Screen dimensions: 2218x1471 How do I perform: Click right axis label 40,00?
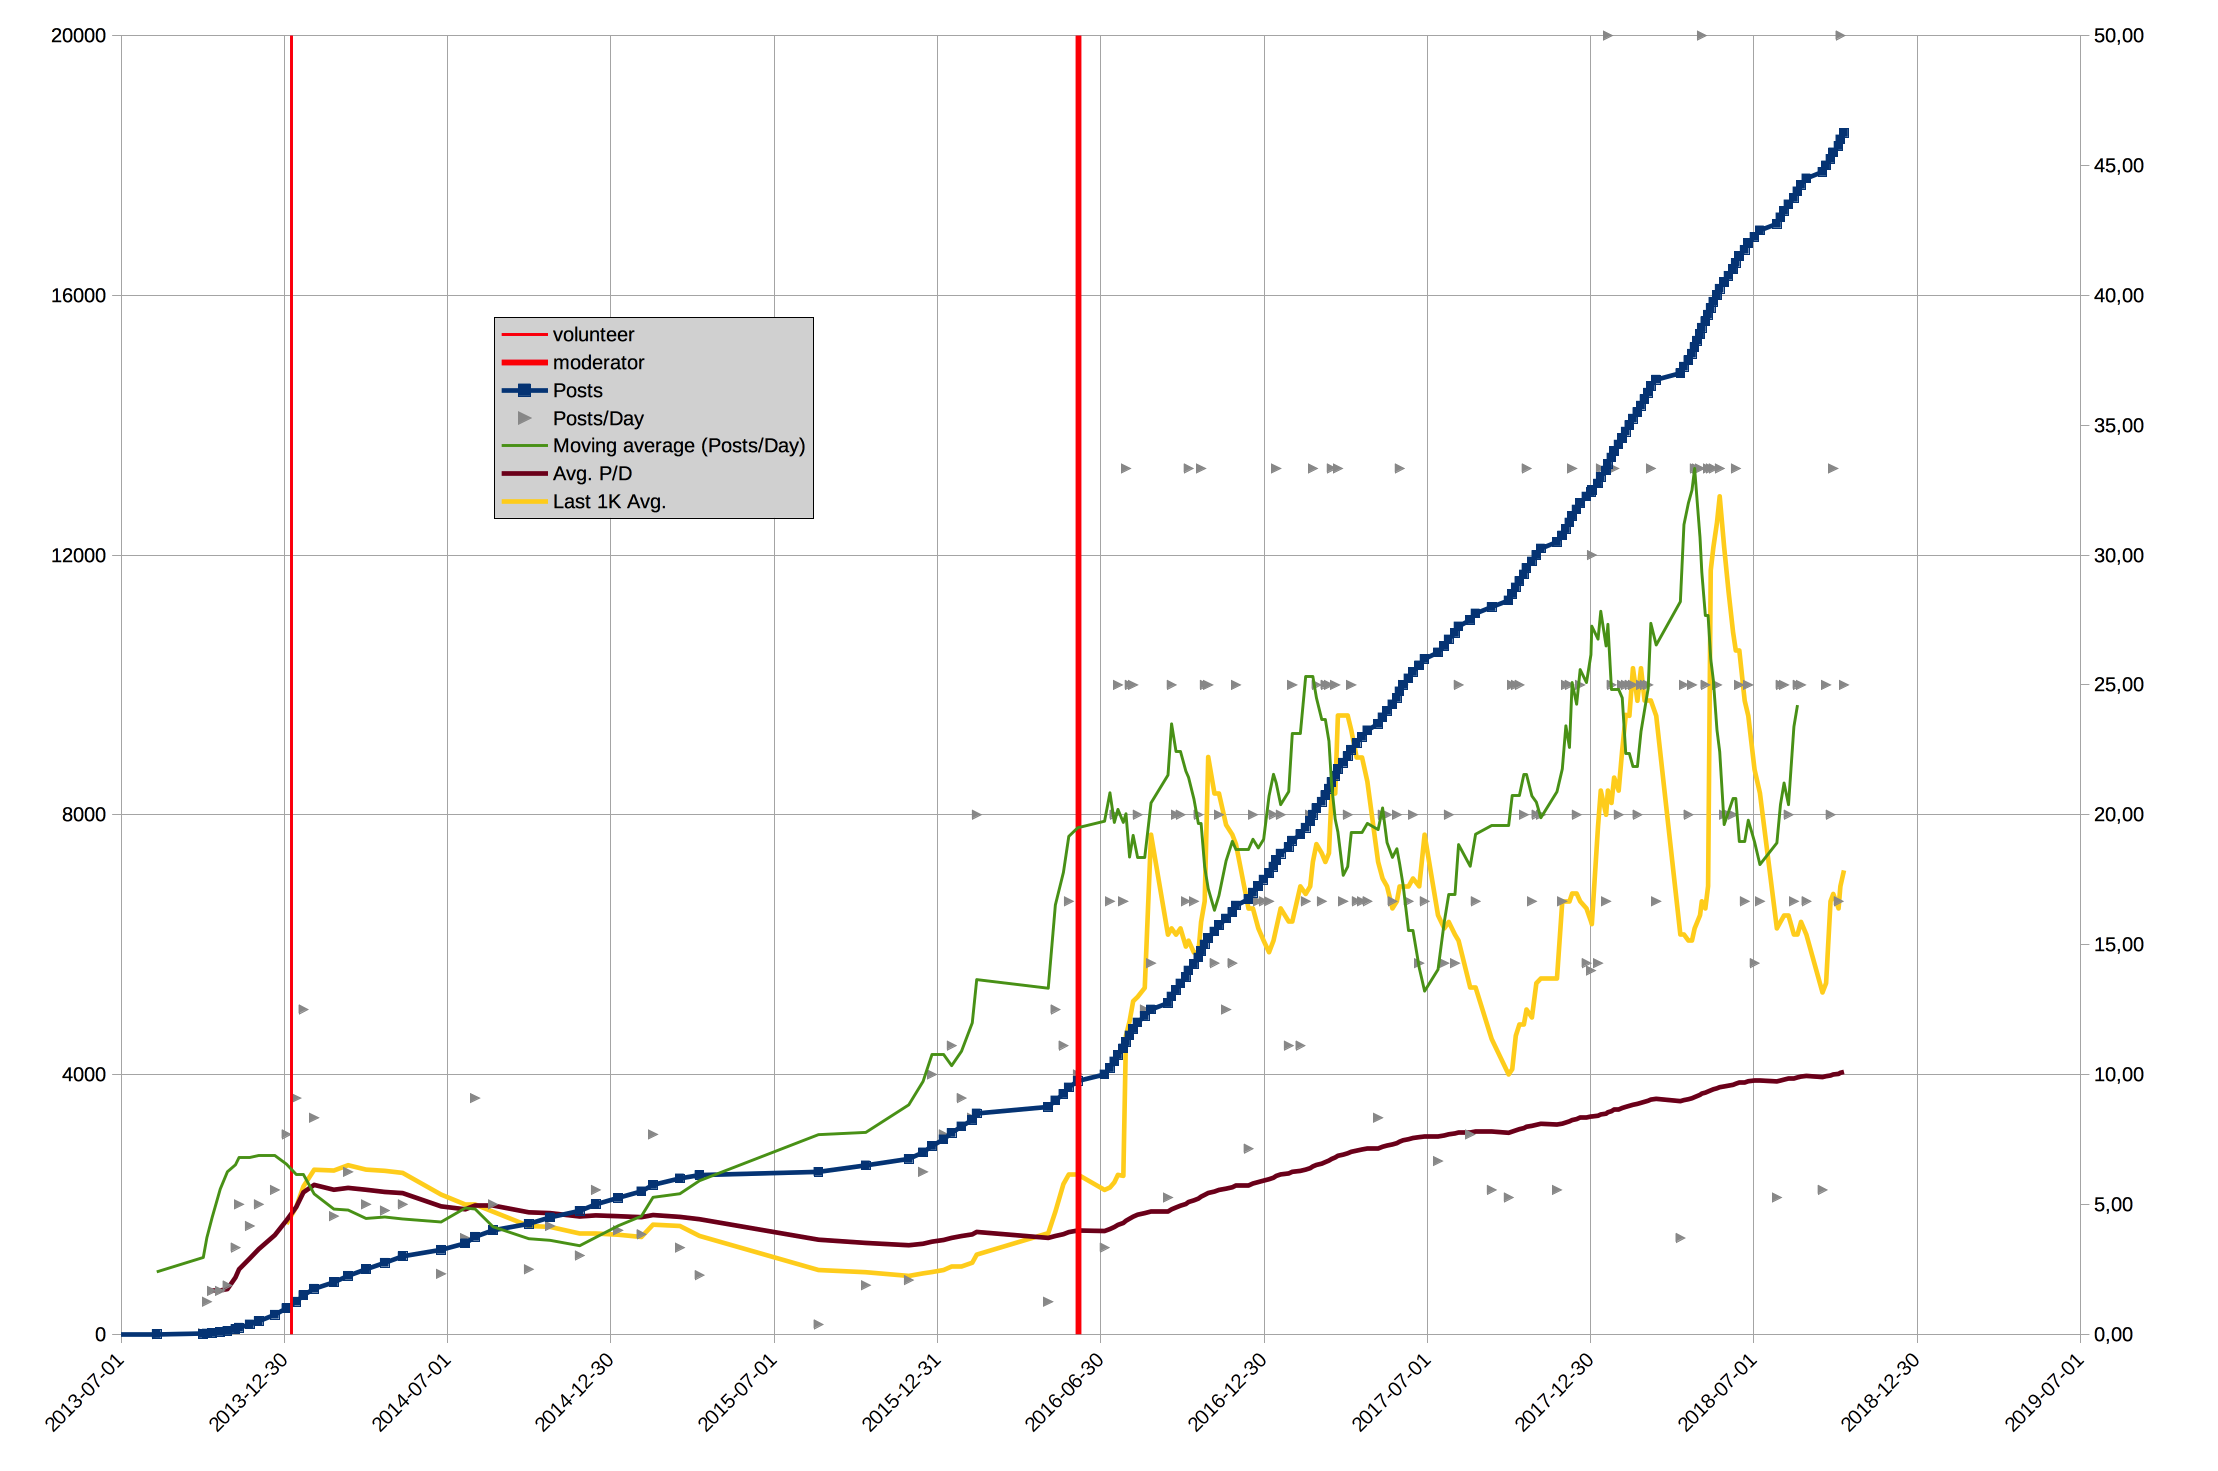(x=2119, y=295)
